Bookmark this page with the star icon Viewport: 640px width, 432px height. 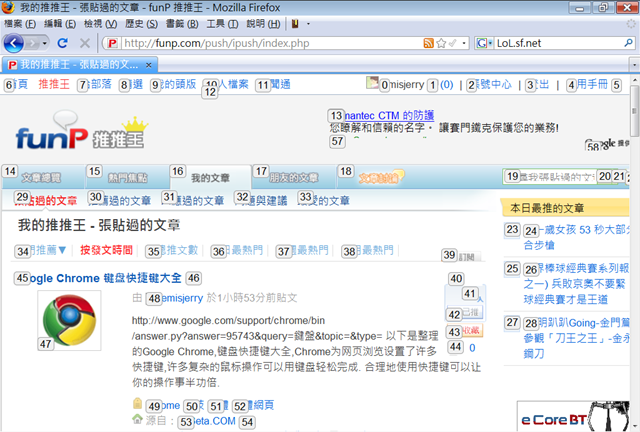coord(441,43)
